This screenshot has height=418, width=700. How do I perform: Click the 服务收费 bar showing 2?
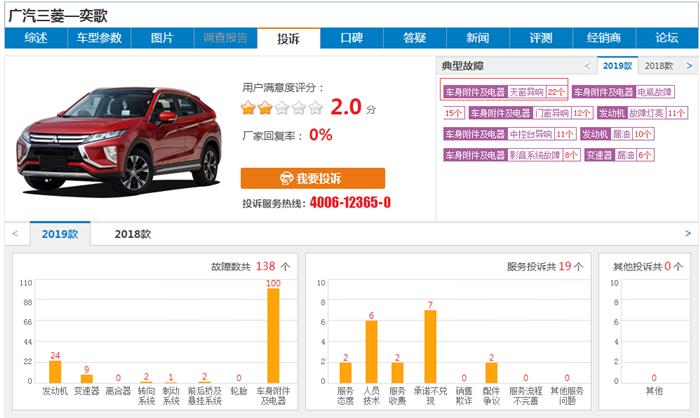(x=397, y=372)
